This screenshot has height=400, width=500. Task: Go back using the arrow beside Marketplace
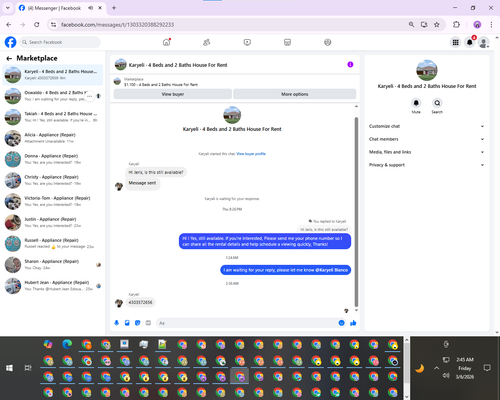point(9,59)
